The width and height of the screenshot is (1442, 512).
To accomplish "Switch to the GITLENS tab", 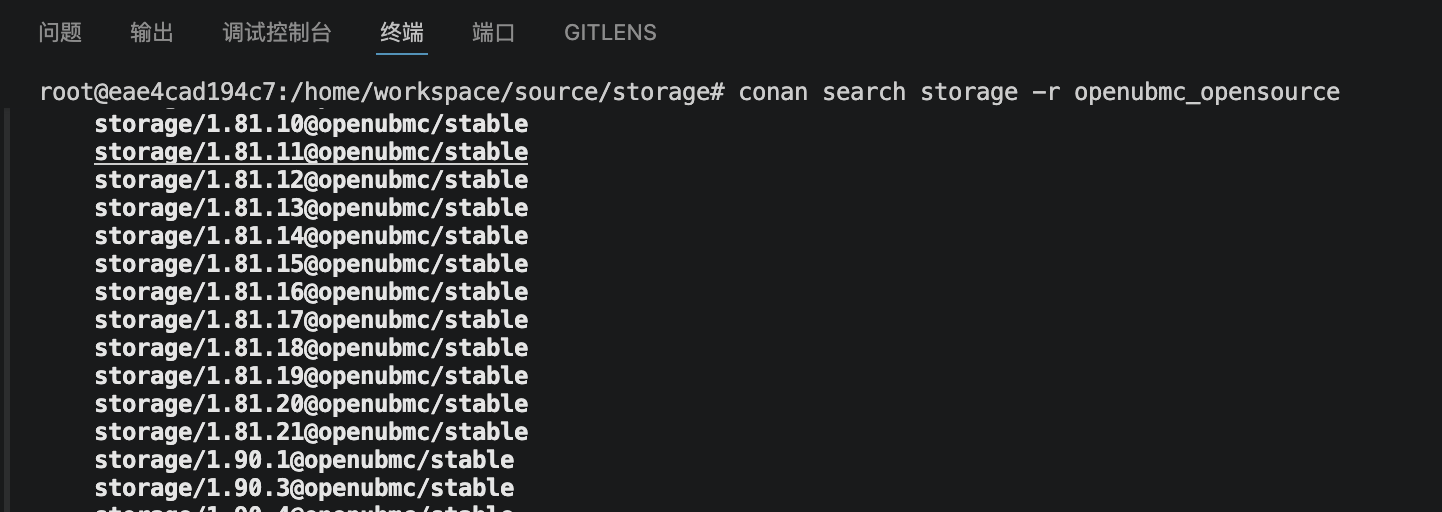I will pyautogui.click(x=610, y=32).
